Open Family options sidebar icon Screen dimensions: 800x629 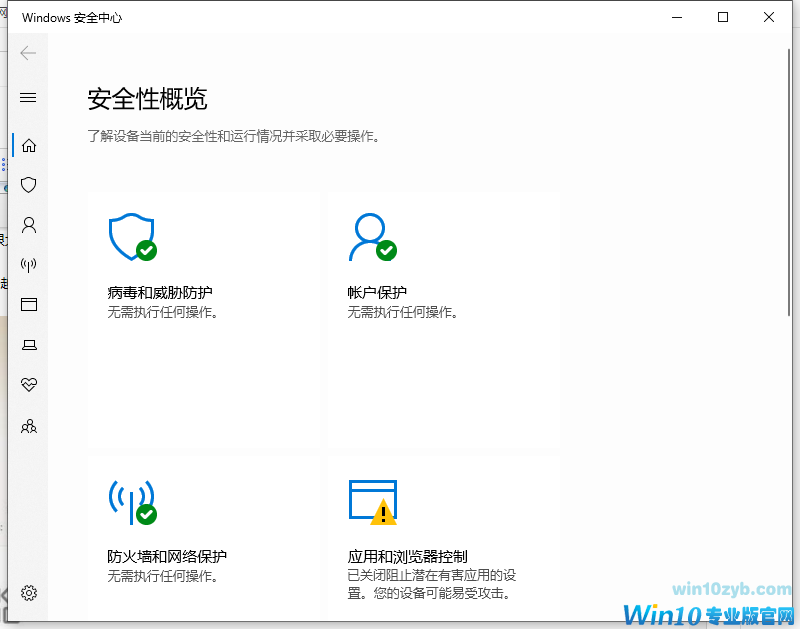pyautogui.click(x=29, y=427)
